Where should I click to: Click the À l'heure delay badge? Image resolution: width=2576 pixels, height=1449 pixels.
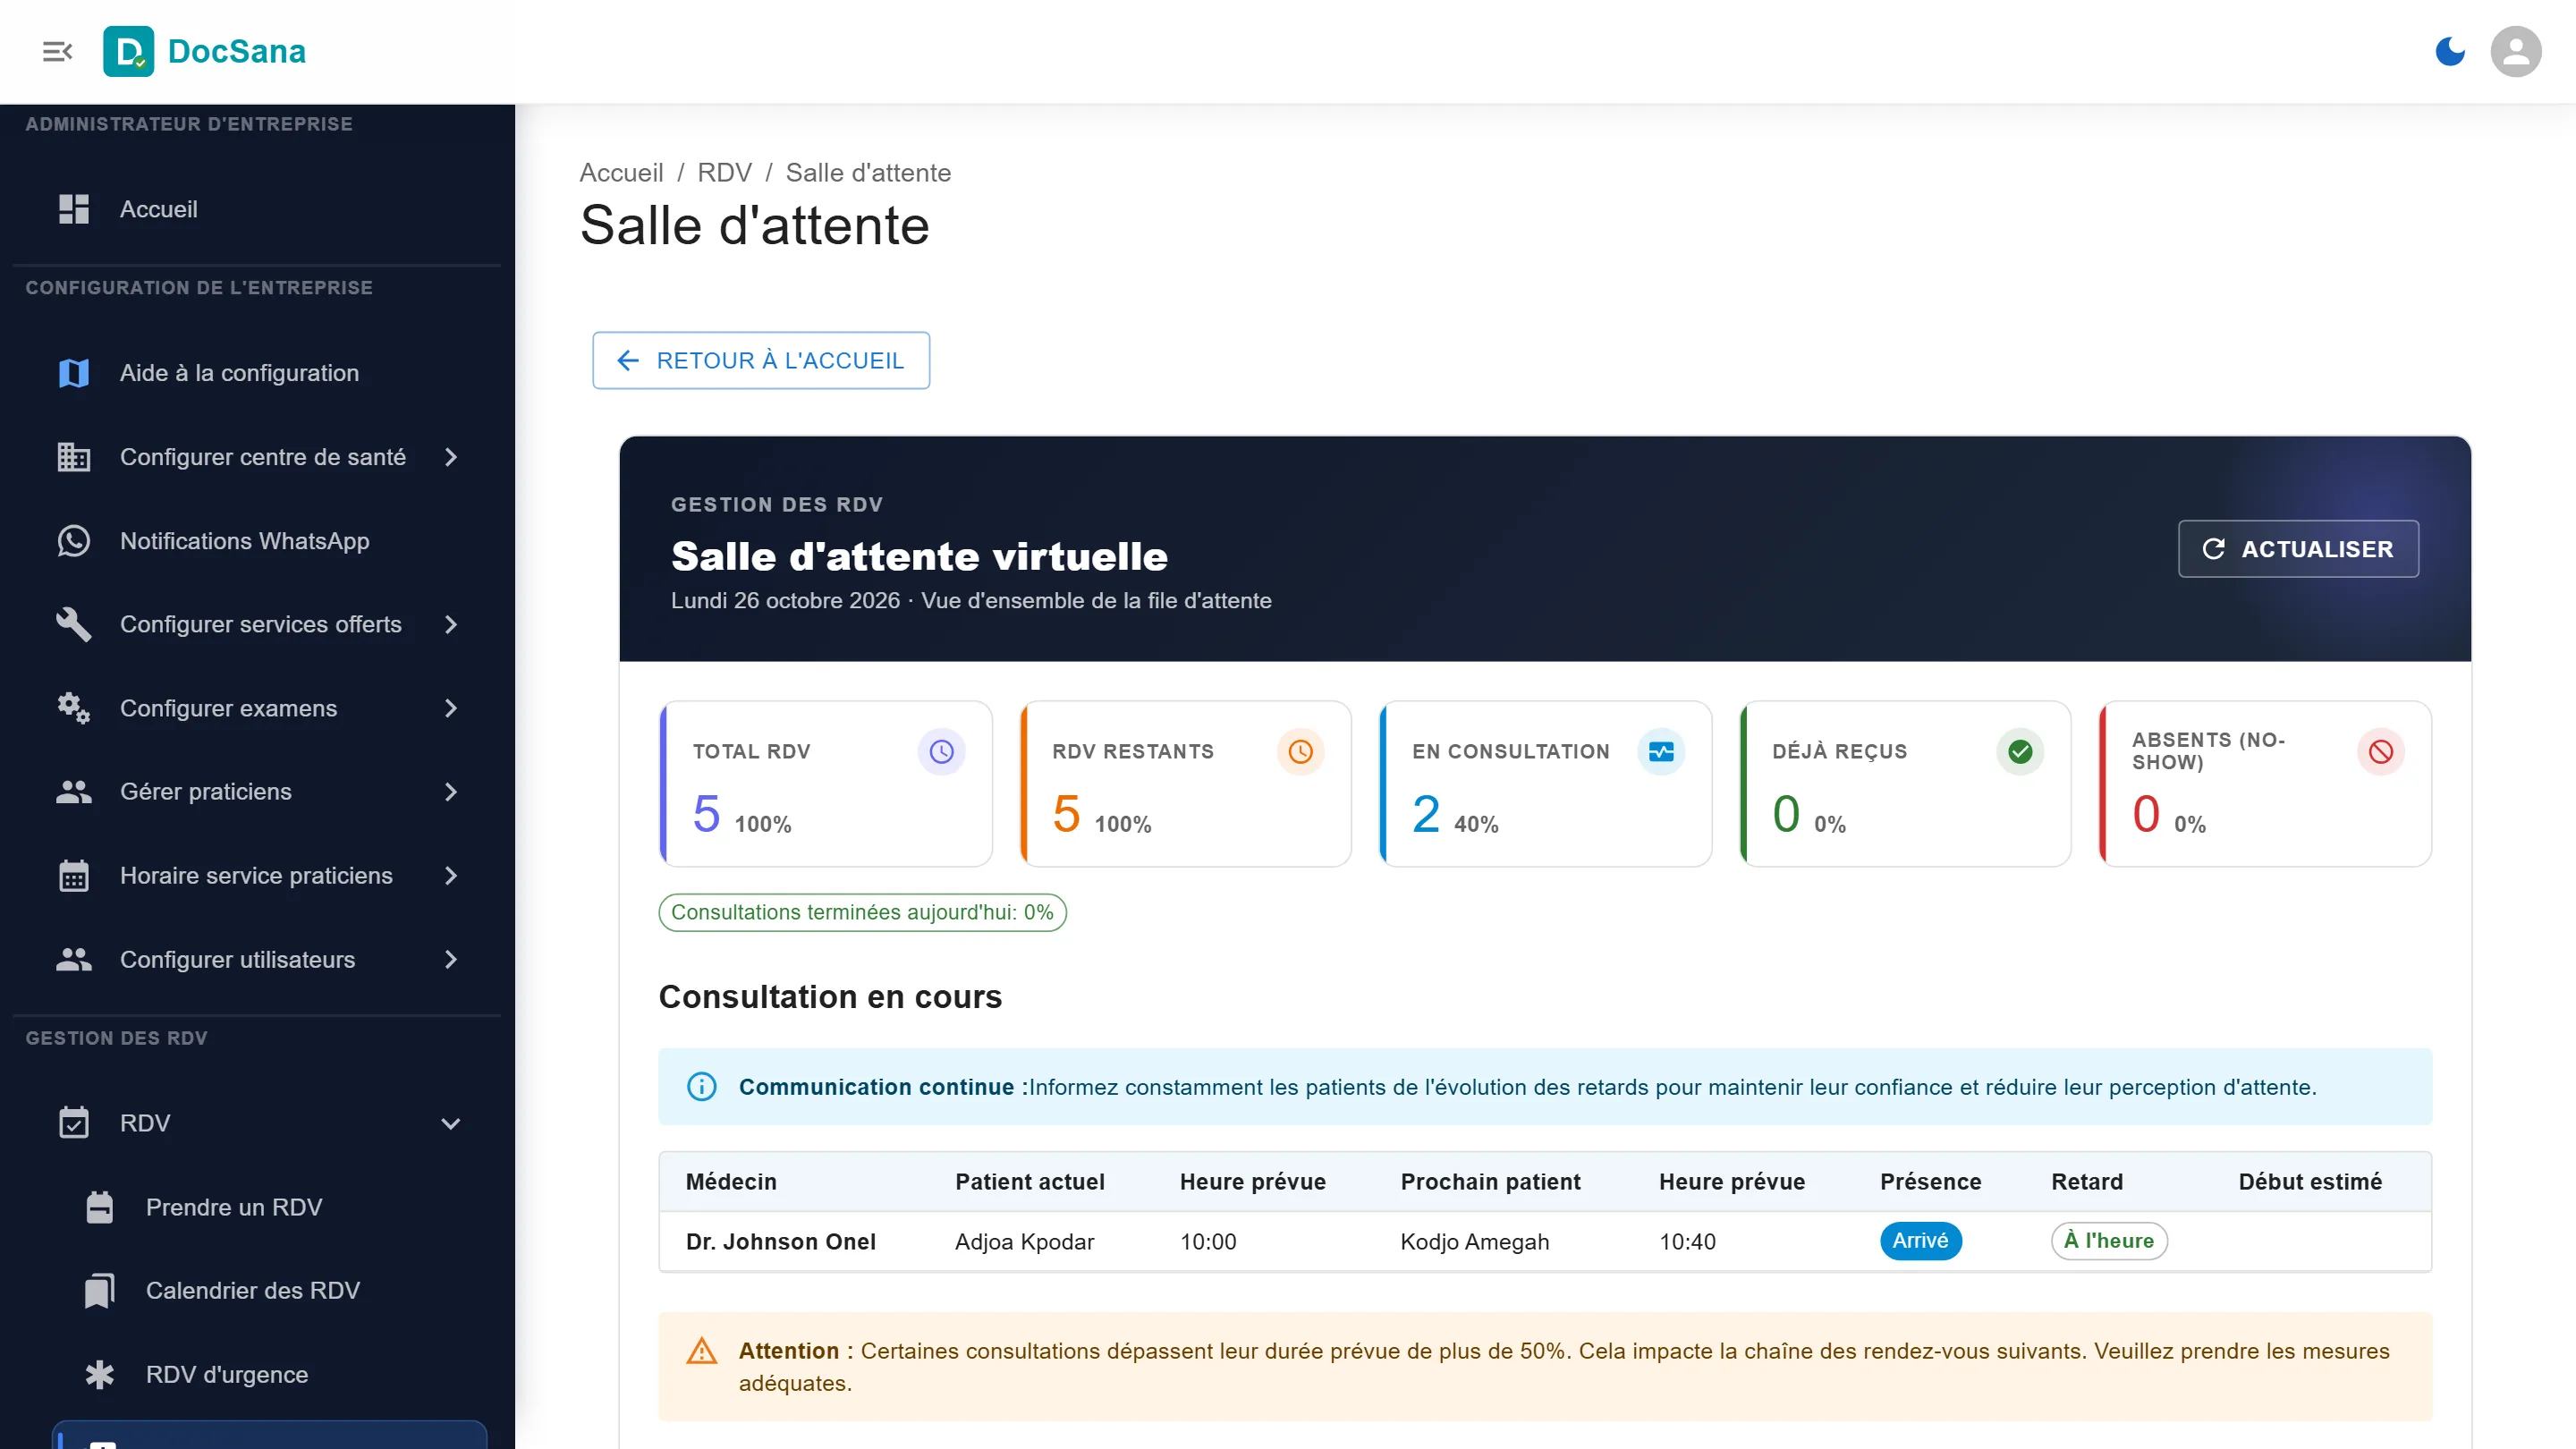click(x=2109, y=1241)
